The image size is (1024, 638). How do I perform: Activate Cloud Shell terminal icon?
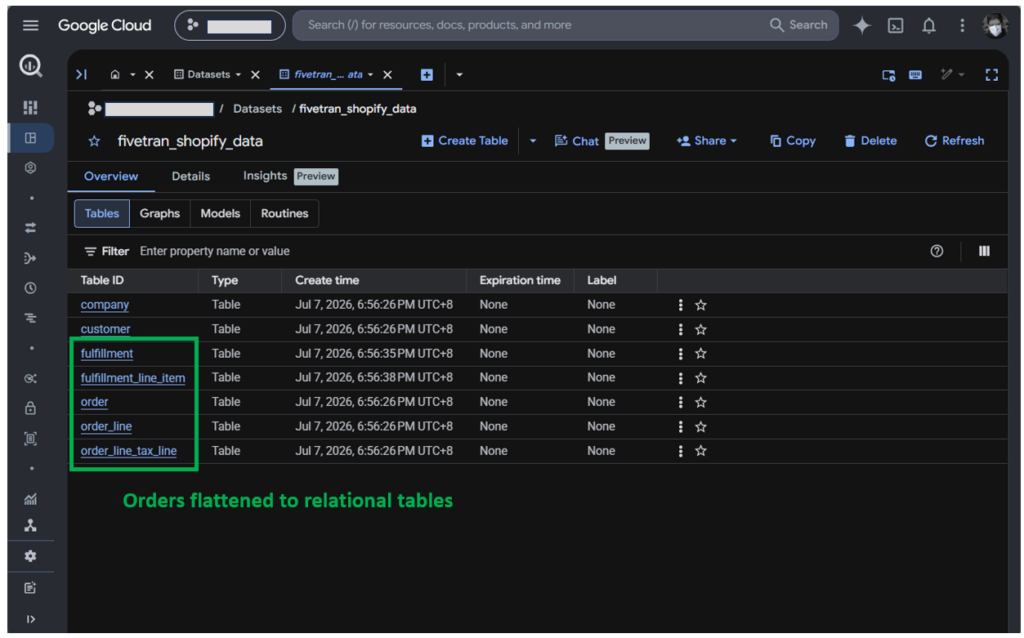point(895,25)
